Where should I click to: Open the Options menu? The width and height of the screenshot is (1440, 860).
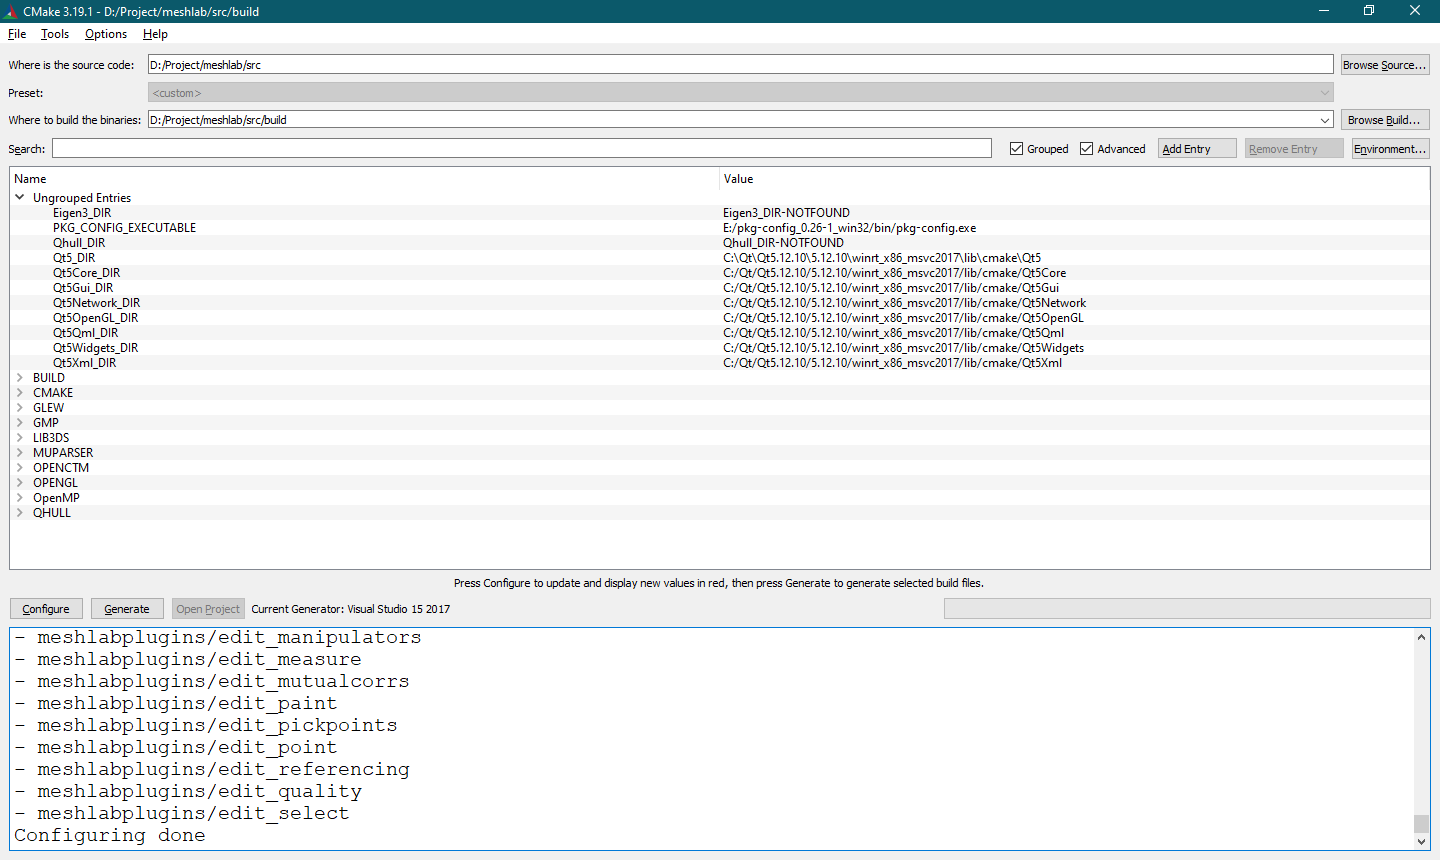coord(105,33)
